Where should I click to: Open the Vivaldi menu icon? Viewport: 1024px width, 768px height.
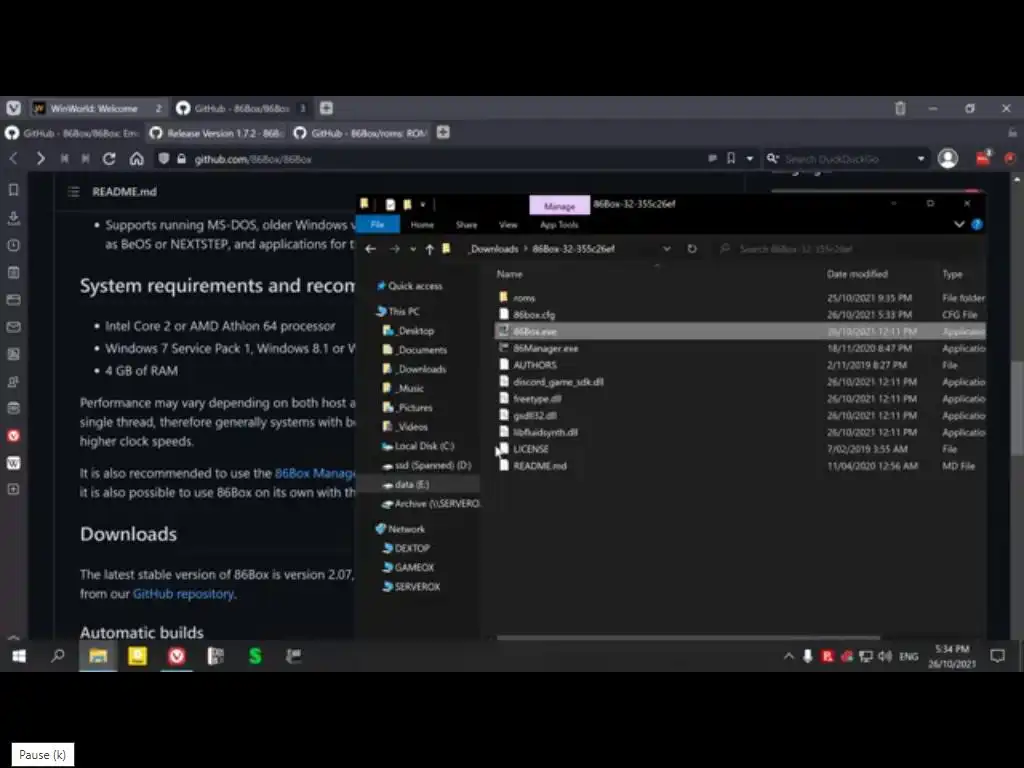[13, 108]
